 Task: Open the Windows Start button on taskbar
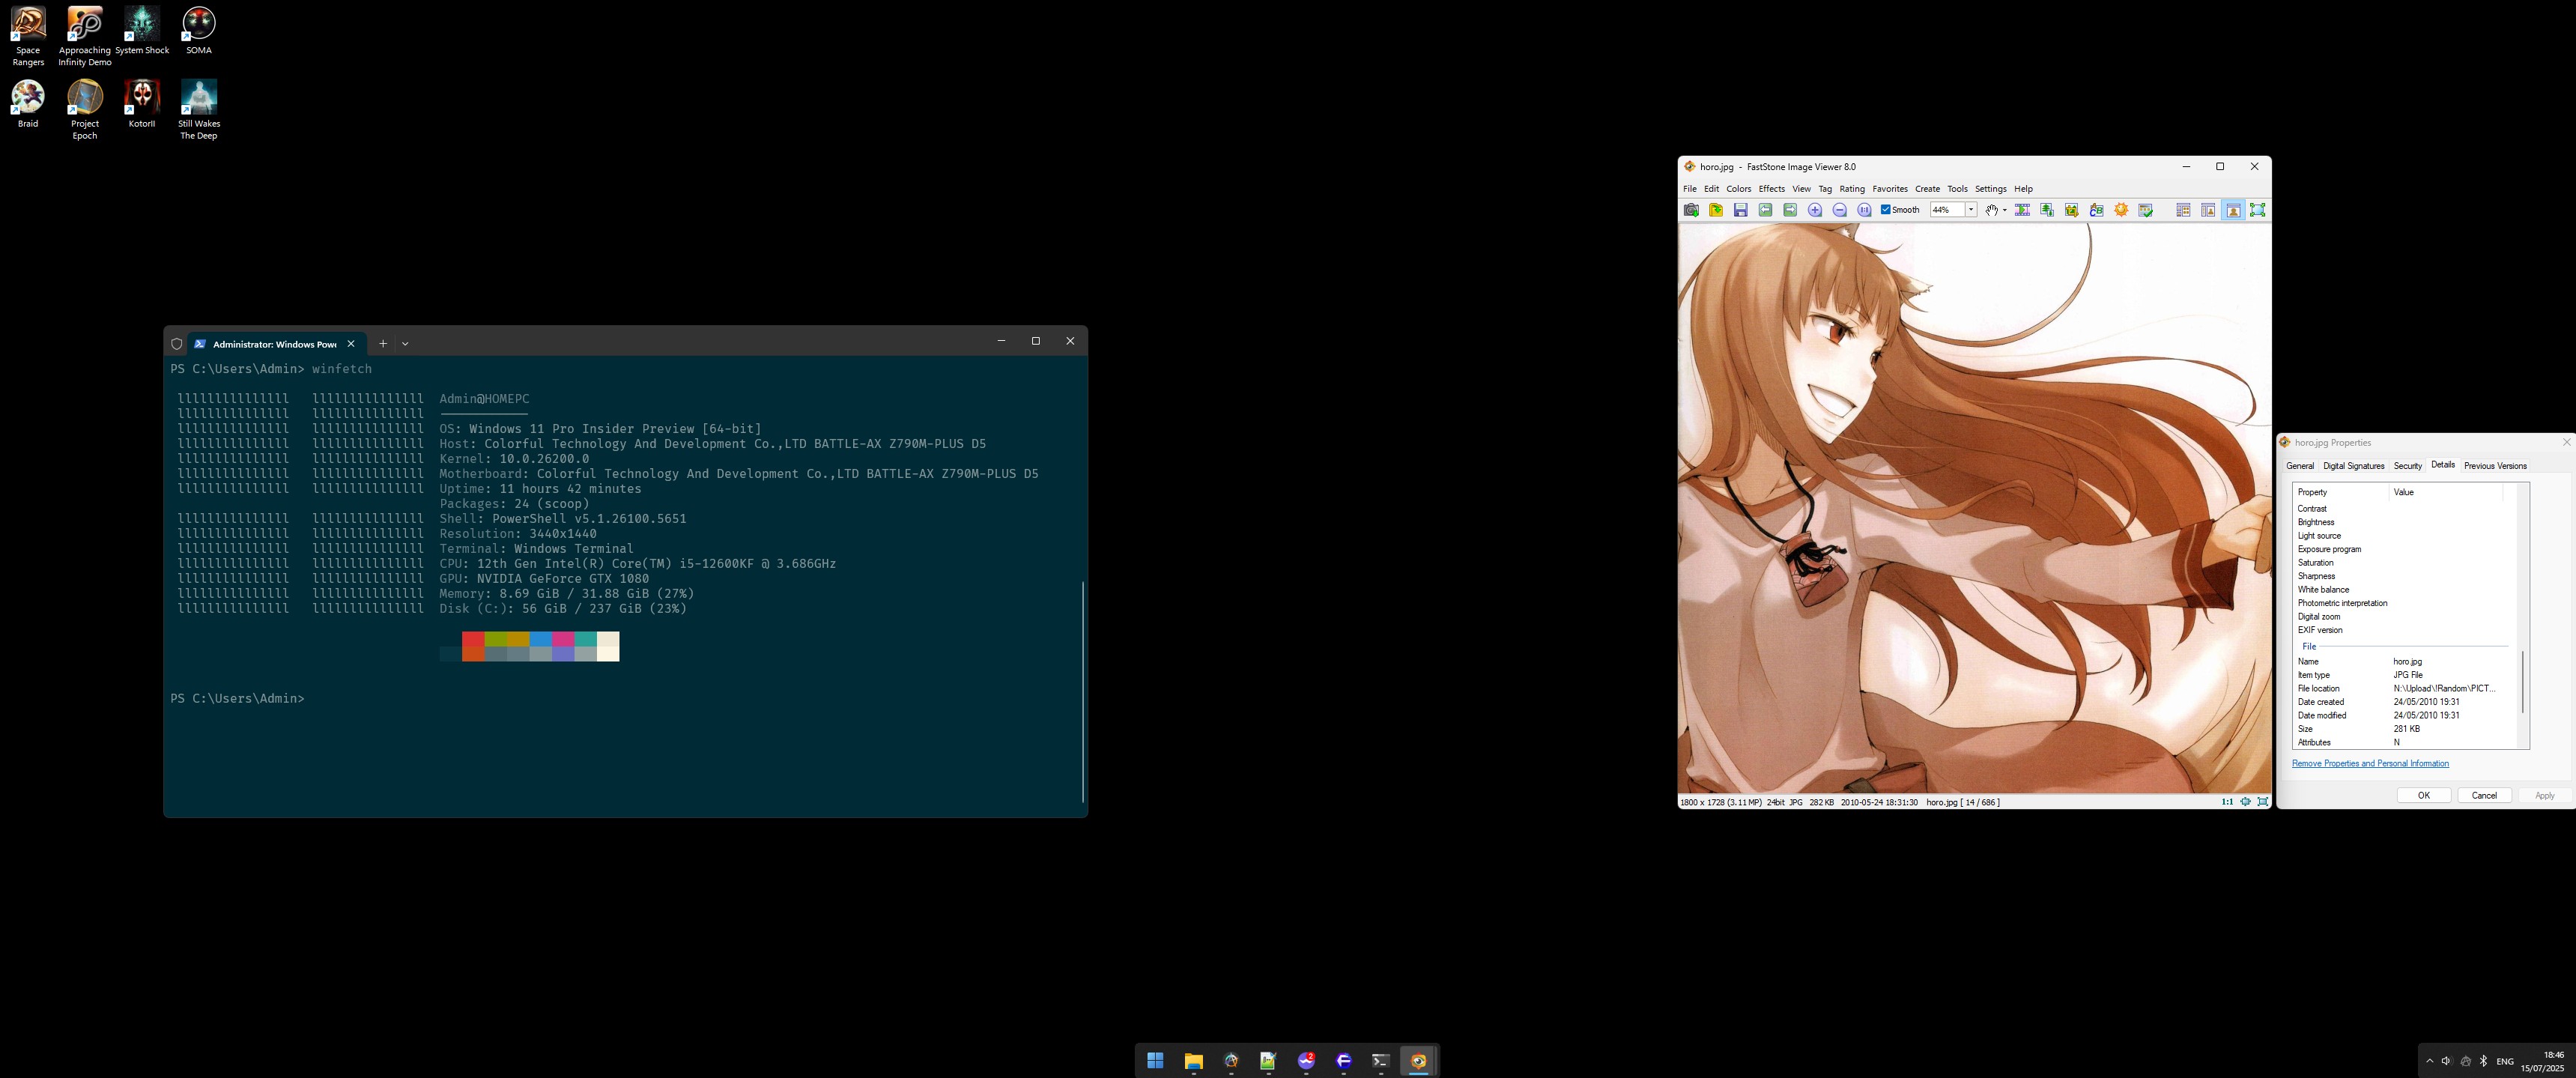coord(1155,1061)
